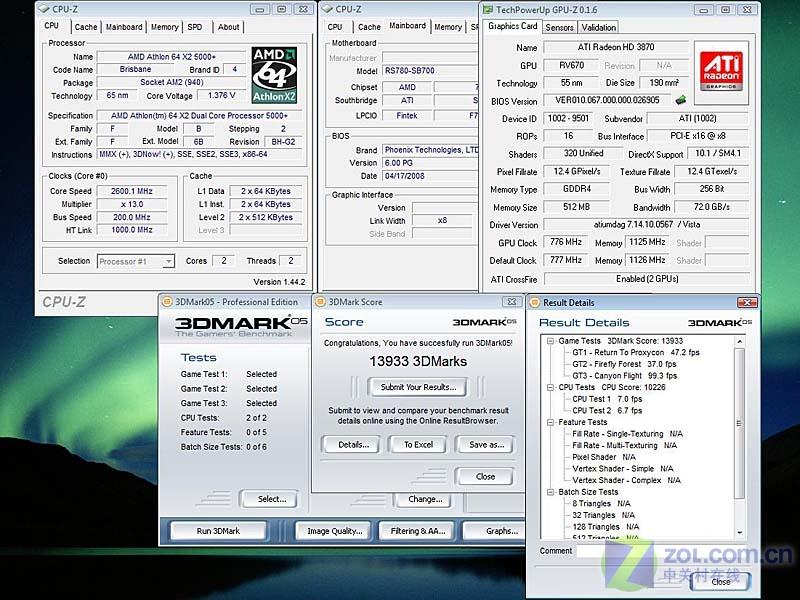Switch to the Cache tab in left CPU-Z
The image size is (800, 600).
pyautogui.click(x=86, y=27)
